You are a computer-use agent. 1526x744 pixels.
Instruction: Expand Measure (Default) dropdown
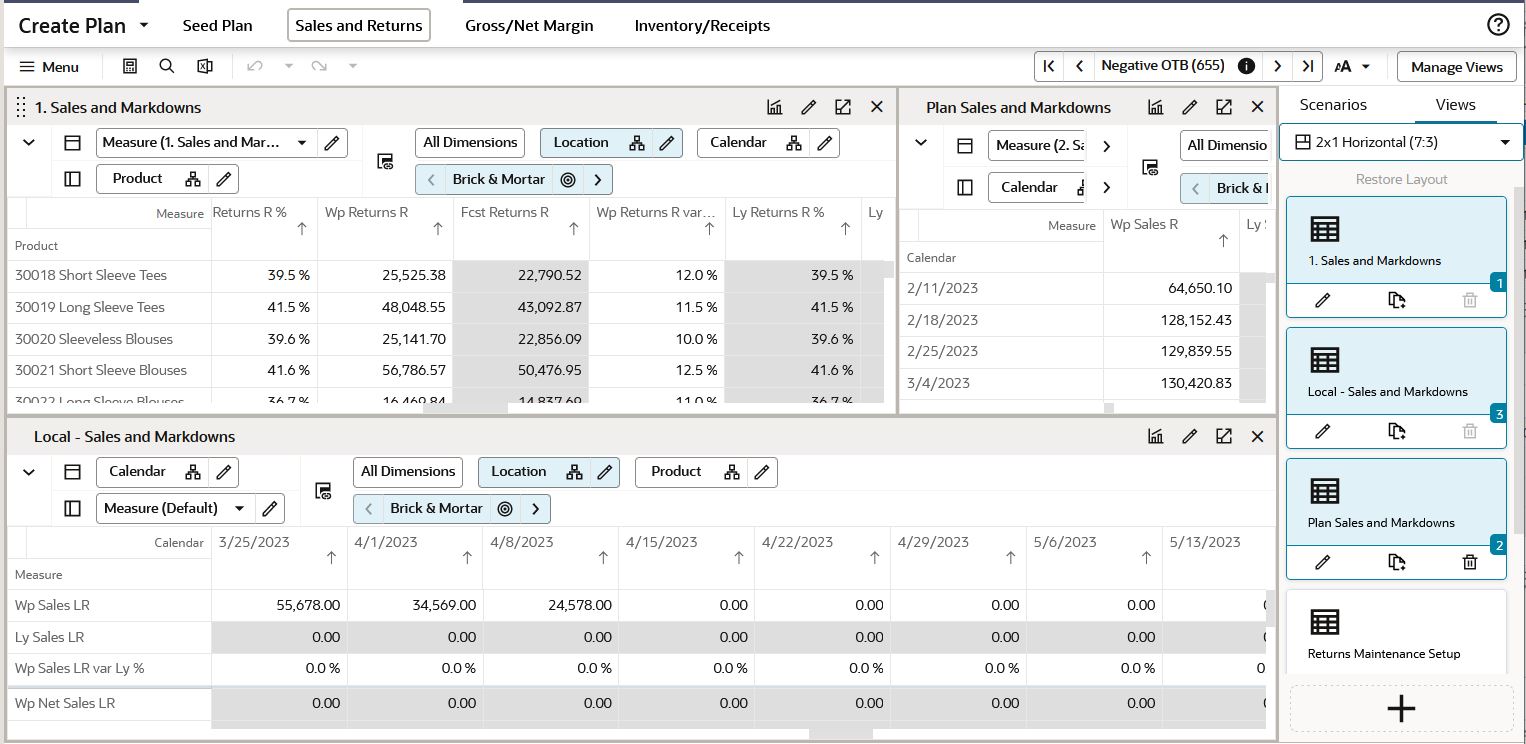pyautogui.click(x=240, y=508)
